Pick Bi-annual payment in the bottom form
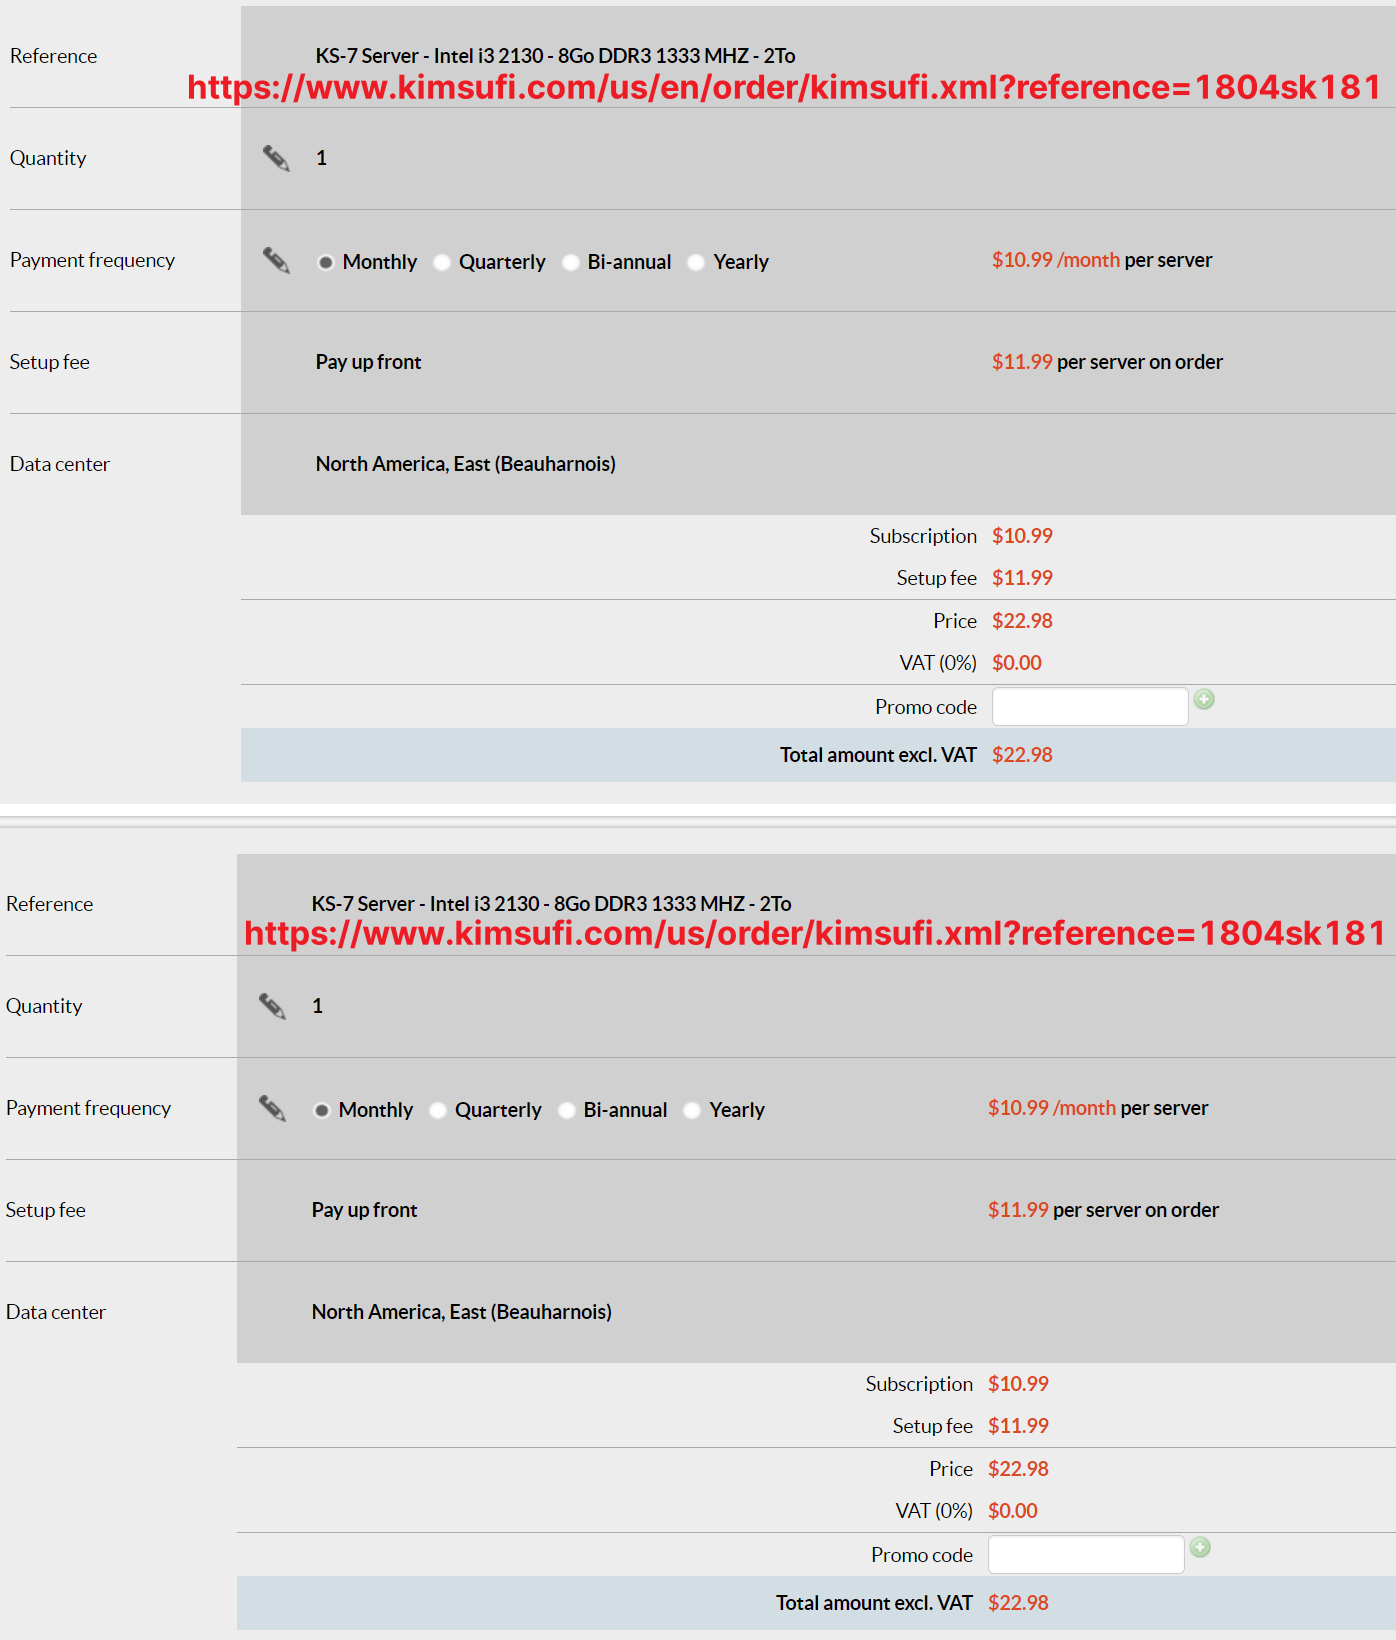This screenshot has height=1640, width=1396. [567, 1111]
